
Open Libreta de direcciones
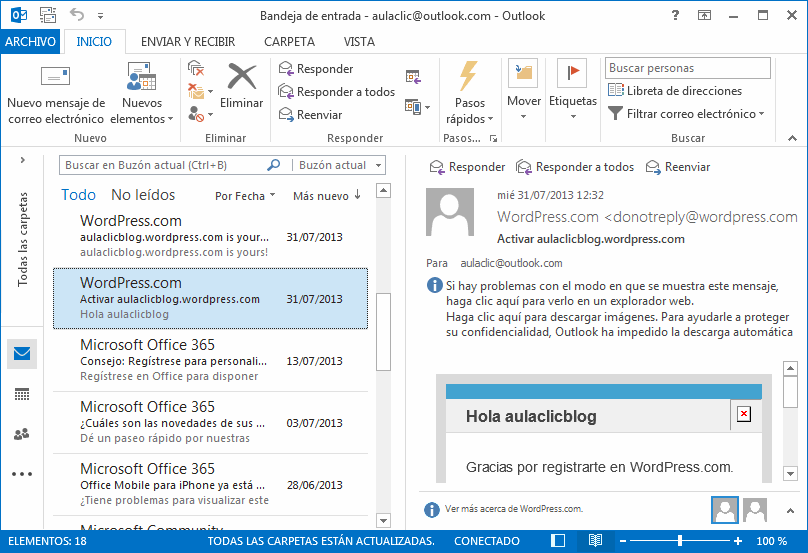pyautogui.click(x=675, y=91)
